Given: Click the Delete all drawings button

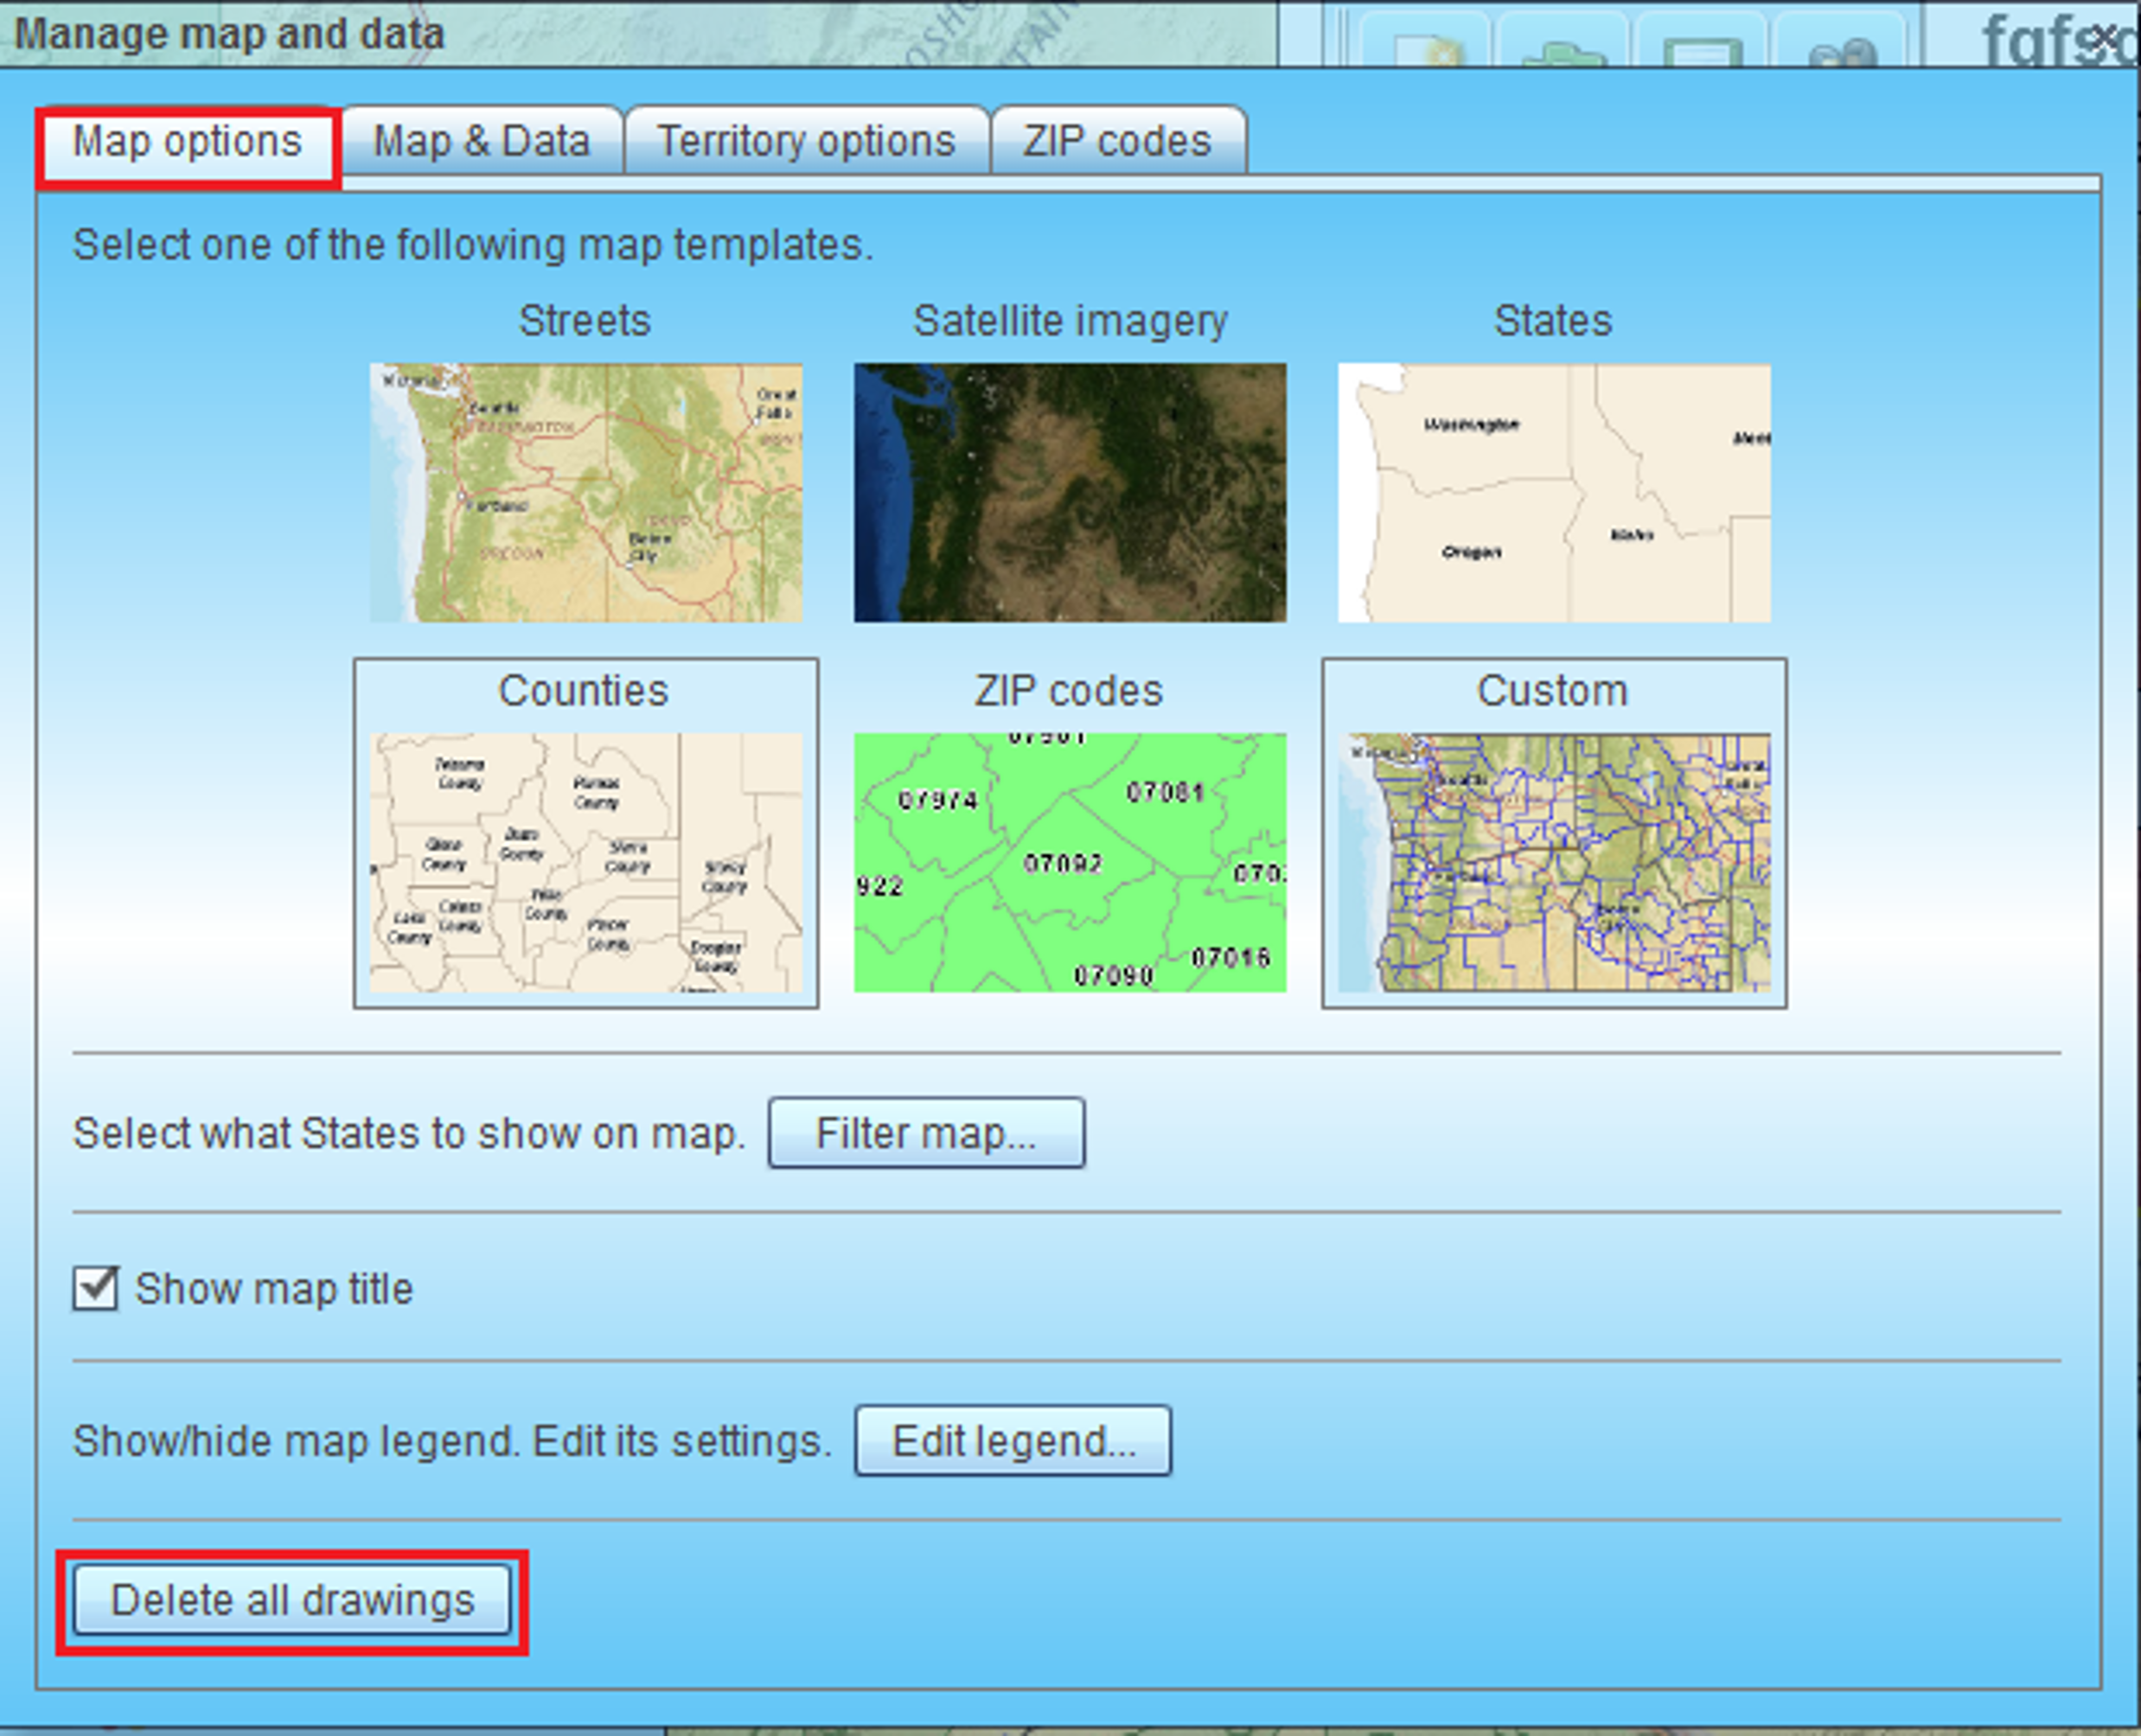Looking at the screenshot, I should tap(292, 1601).
